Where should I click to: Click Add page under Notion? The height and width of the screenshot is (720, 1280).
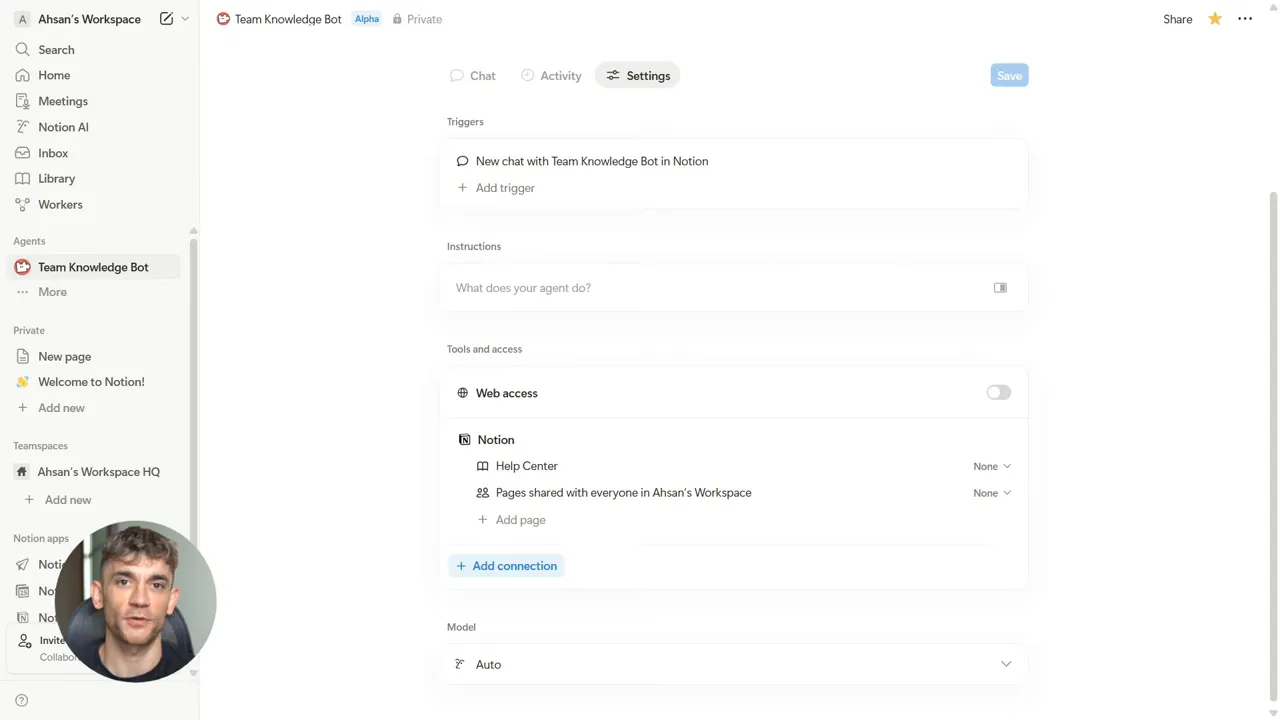(x=511, y=520)
